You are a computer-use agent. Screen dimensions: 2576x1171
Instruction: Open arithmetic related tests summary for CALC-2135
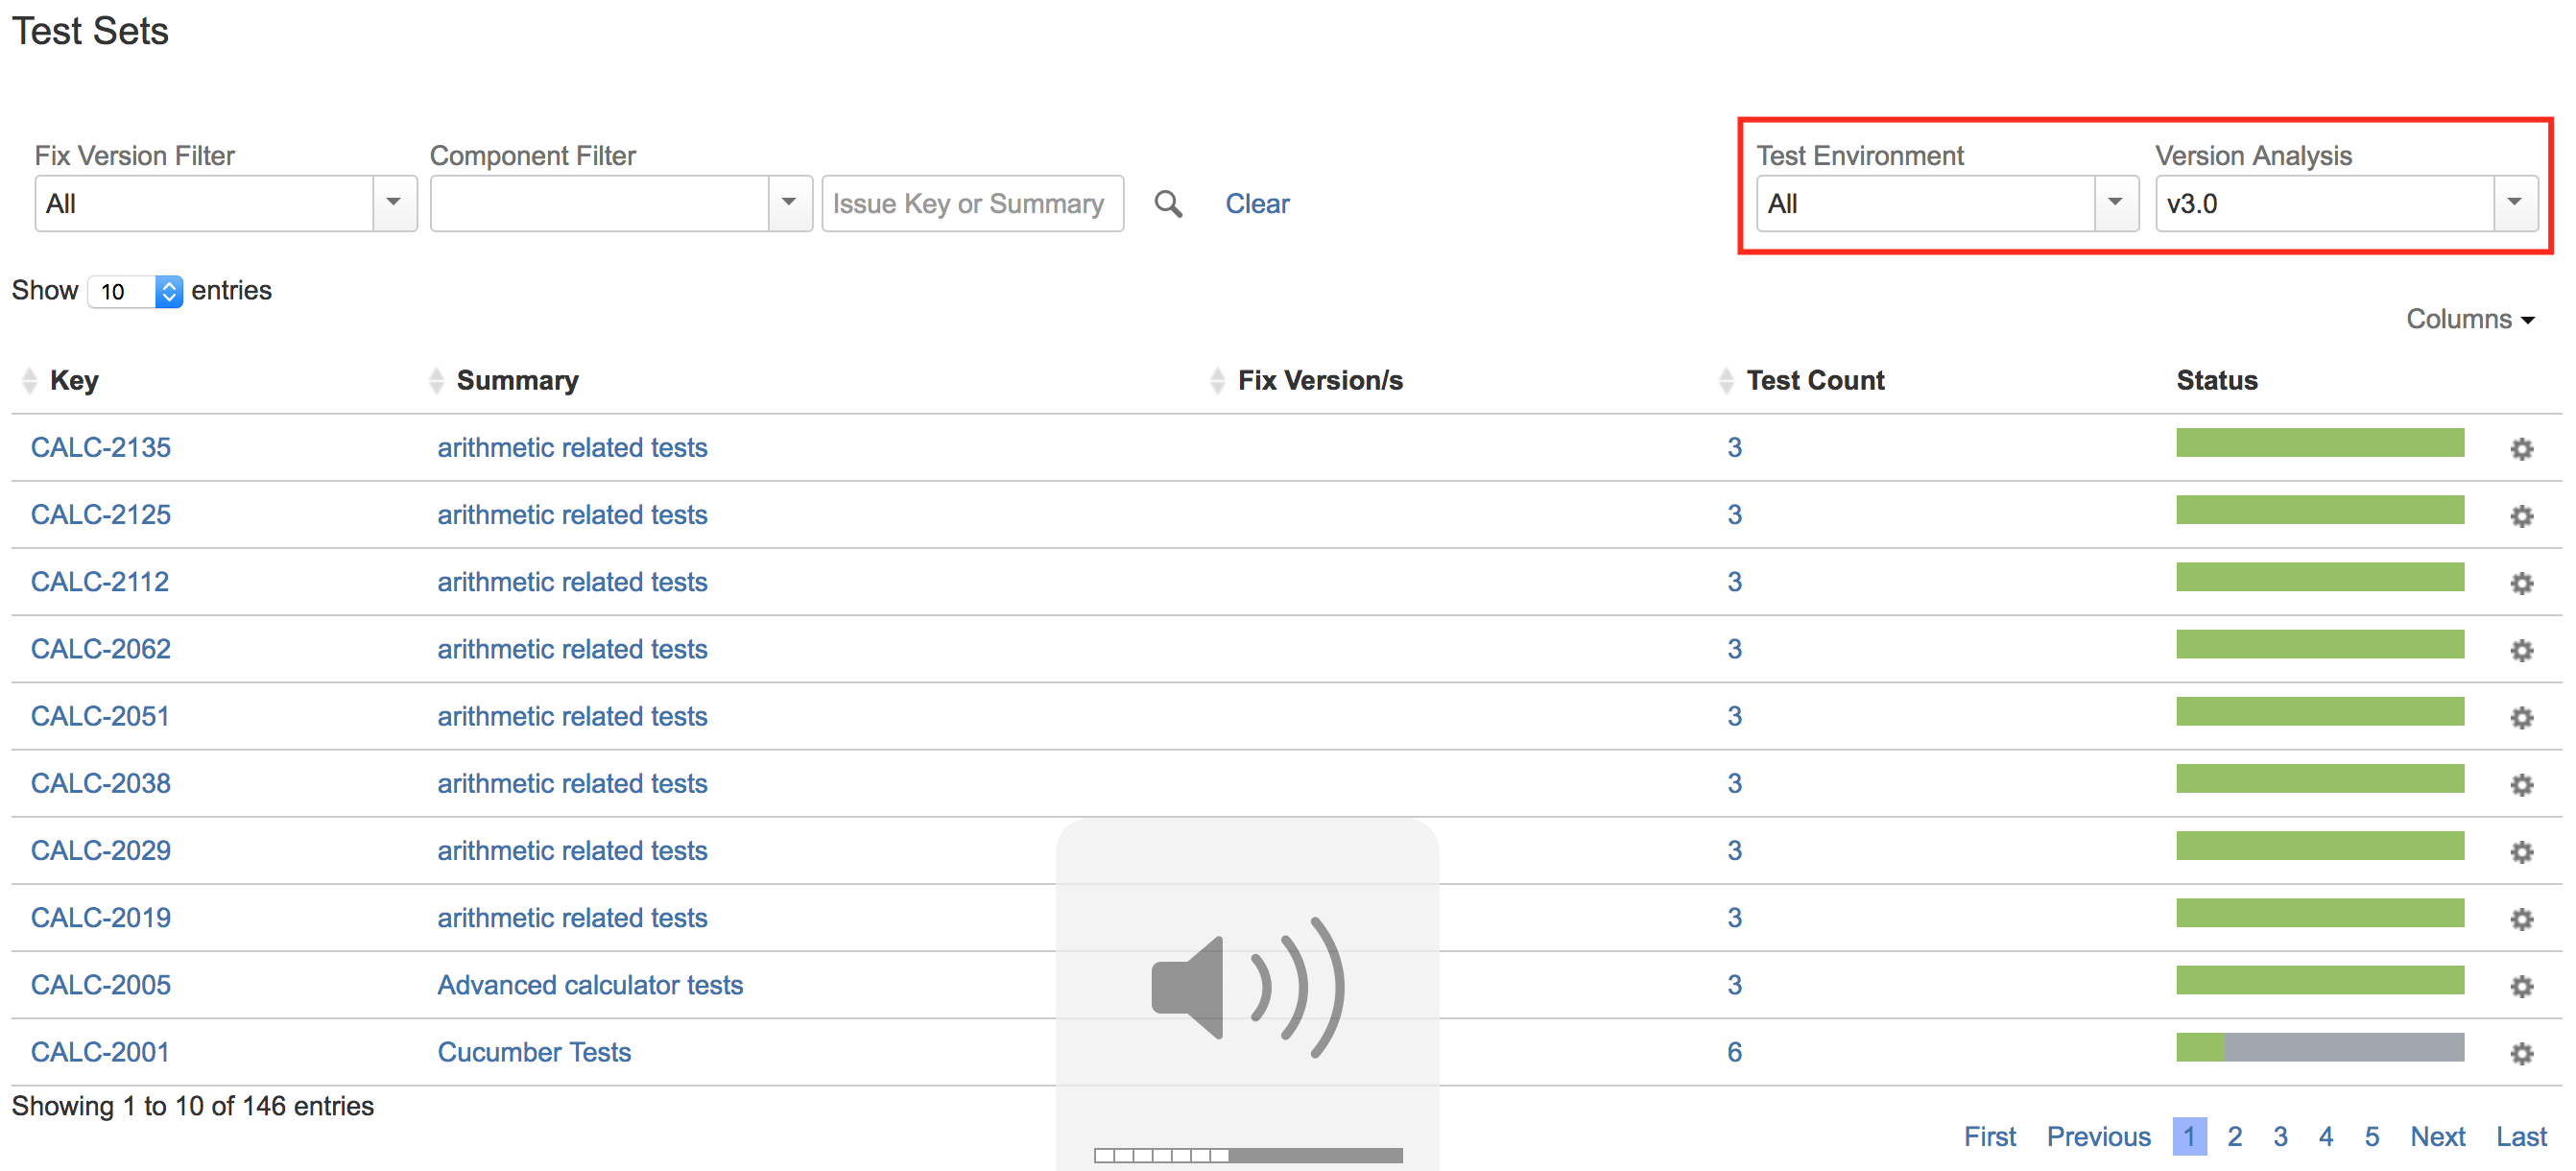pyautogui.click(x=572, y=448)
